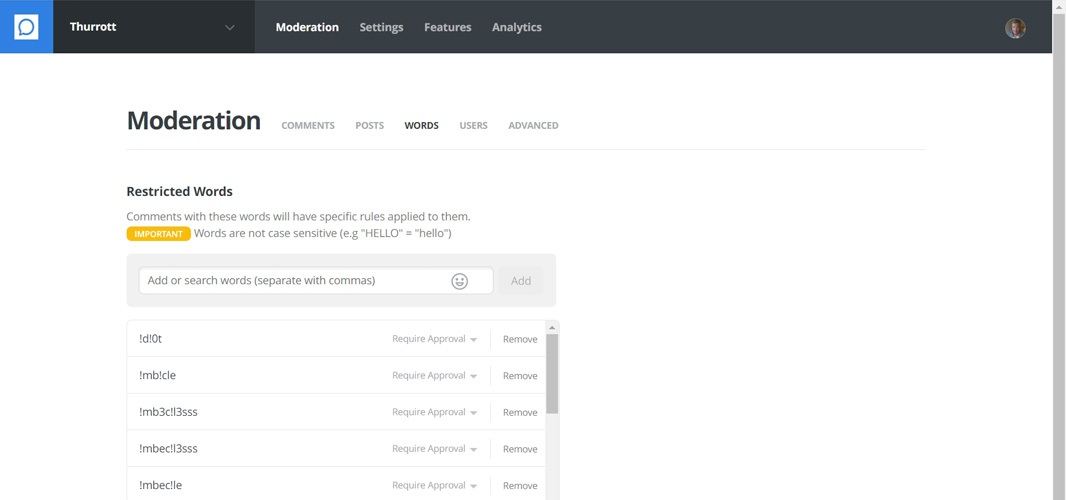This screenshot has height=500, width=1066.
Task: Switch to the Comments tab
Action: (x=308, y=126)
